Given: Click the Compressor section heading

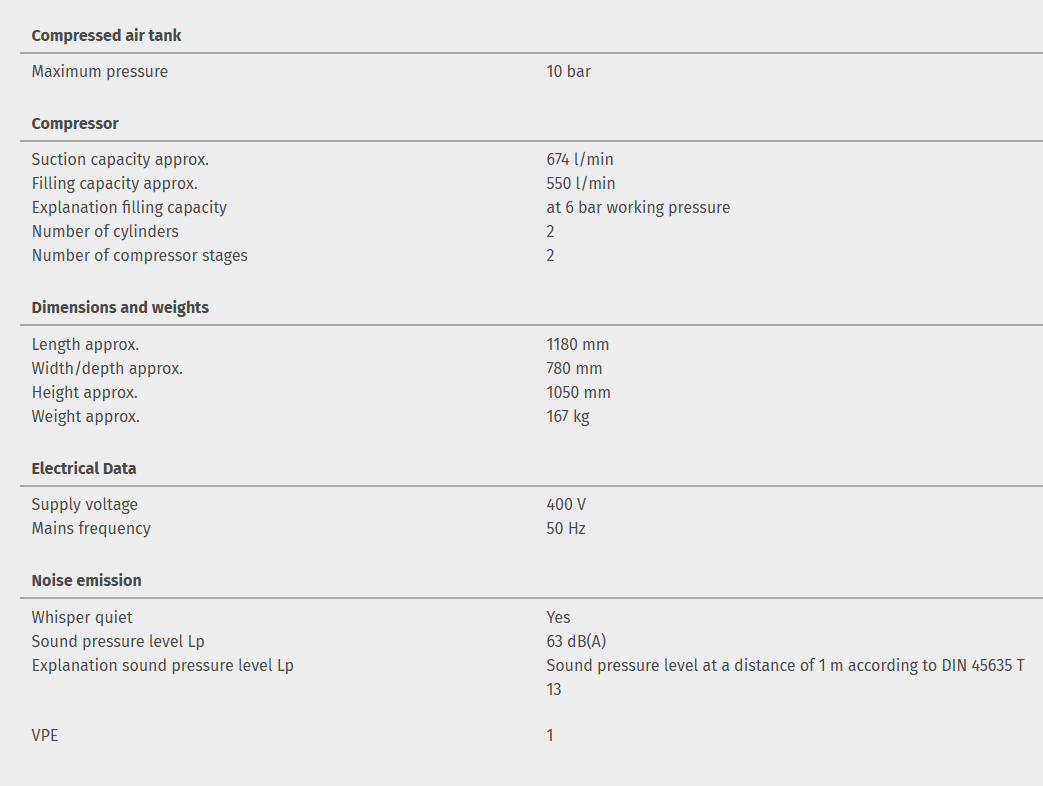Looking at the screenshot, I should click(75, 123).
